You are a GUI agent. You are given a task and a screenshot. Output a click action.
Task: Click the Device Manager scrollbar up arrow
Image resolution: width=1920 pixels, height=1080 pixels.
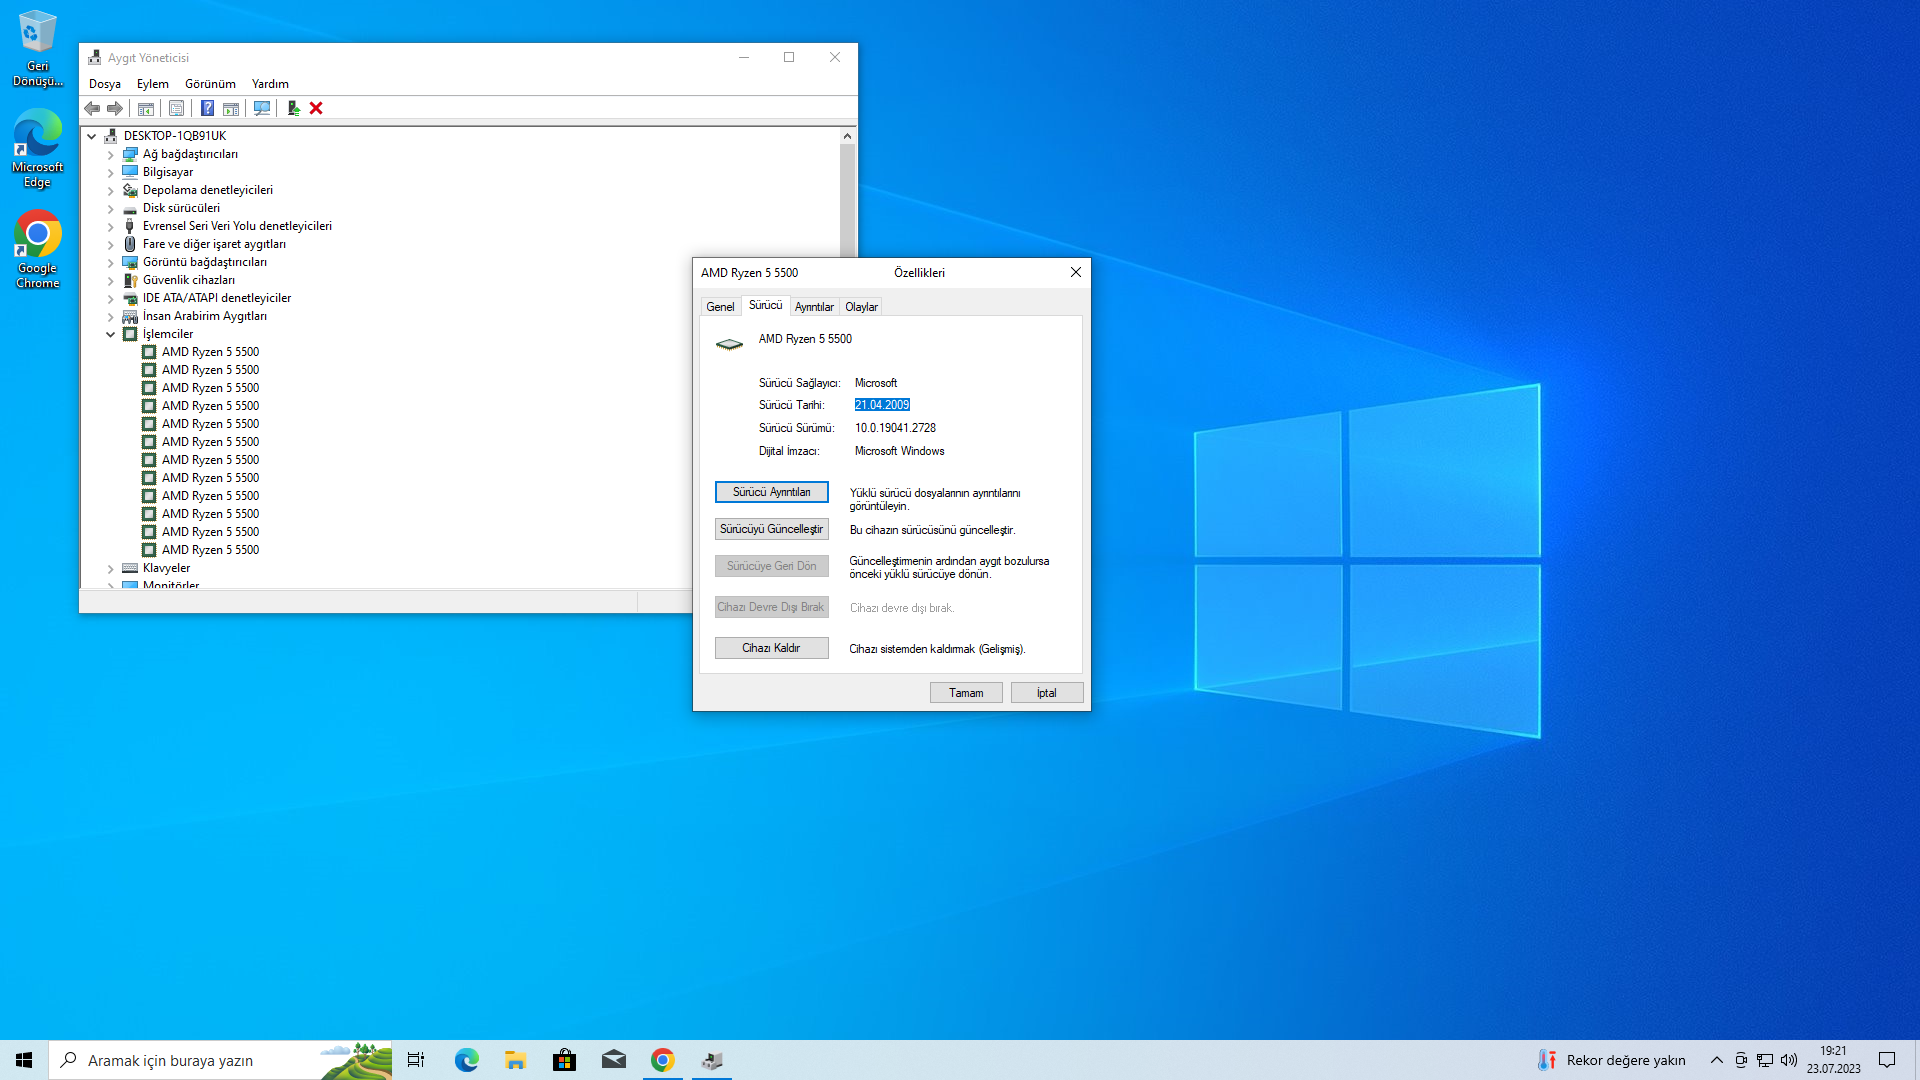[847, 136]
